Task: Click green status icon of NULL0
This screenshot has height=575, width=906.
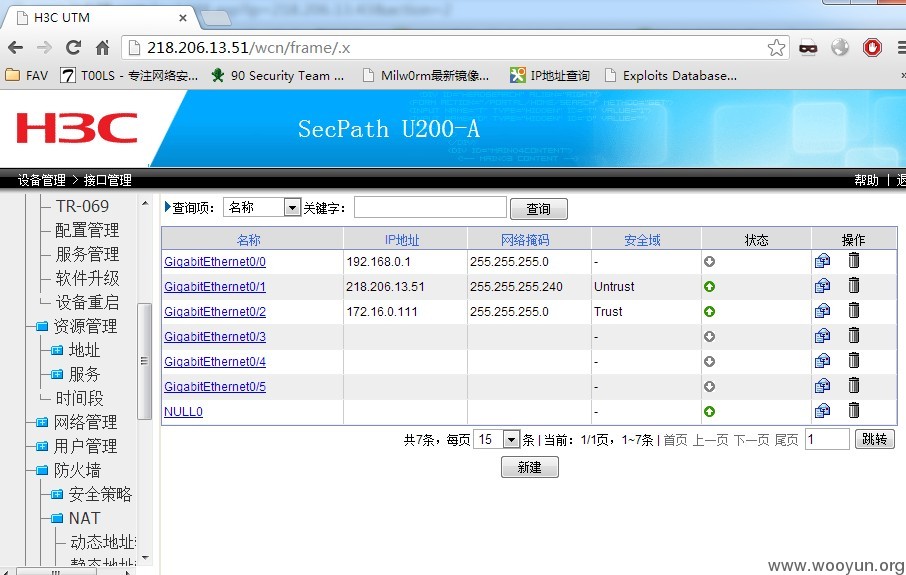Action: pyautogui.click(x=710, y=411)
